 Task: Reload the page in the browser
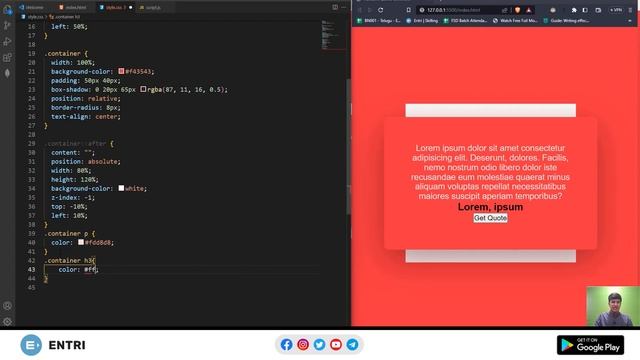point(380,10)
